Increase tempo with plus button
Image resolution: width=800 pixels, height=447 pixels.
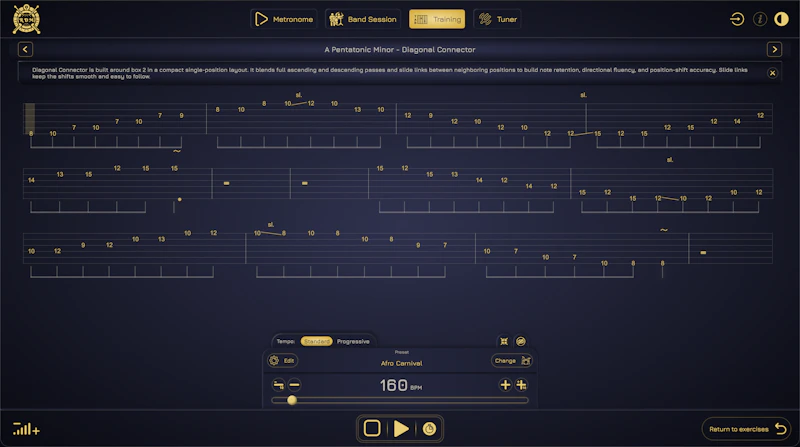[505, 385]
